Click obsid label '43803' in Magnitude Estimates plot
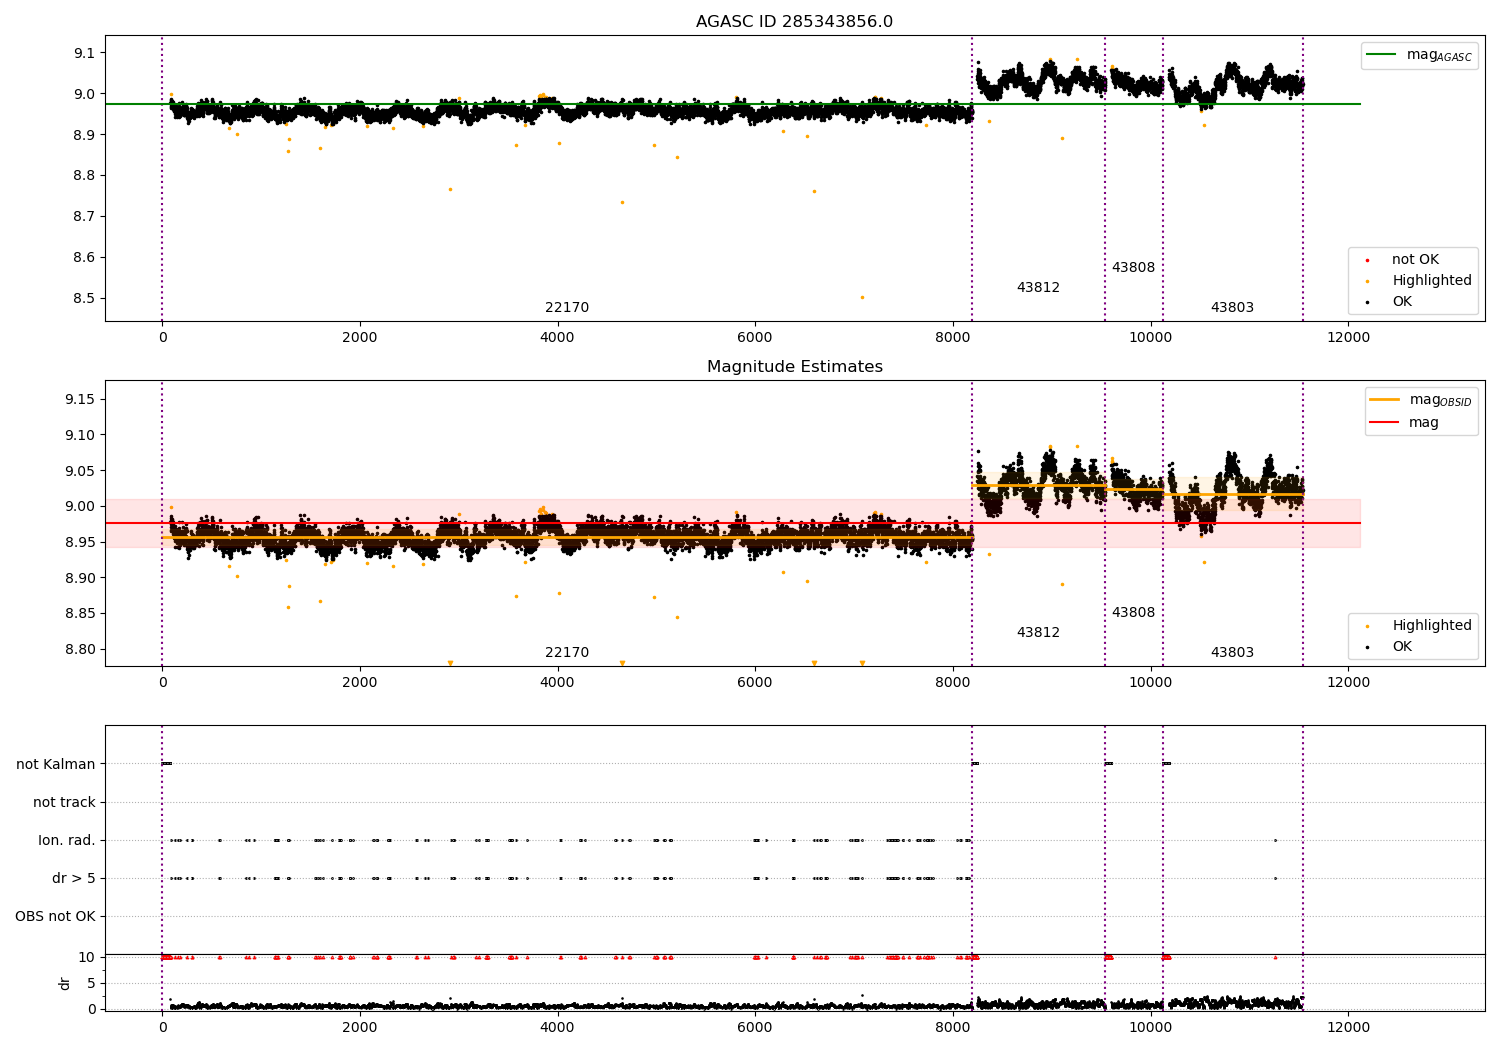Image resolution: width=1500 pixels, height=1050 pixels. click(x=1232, y=653)
